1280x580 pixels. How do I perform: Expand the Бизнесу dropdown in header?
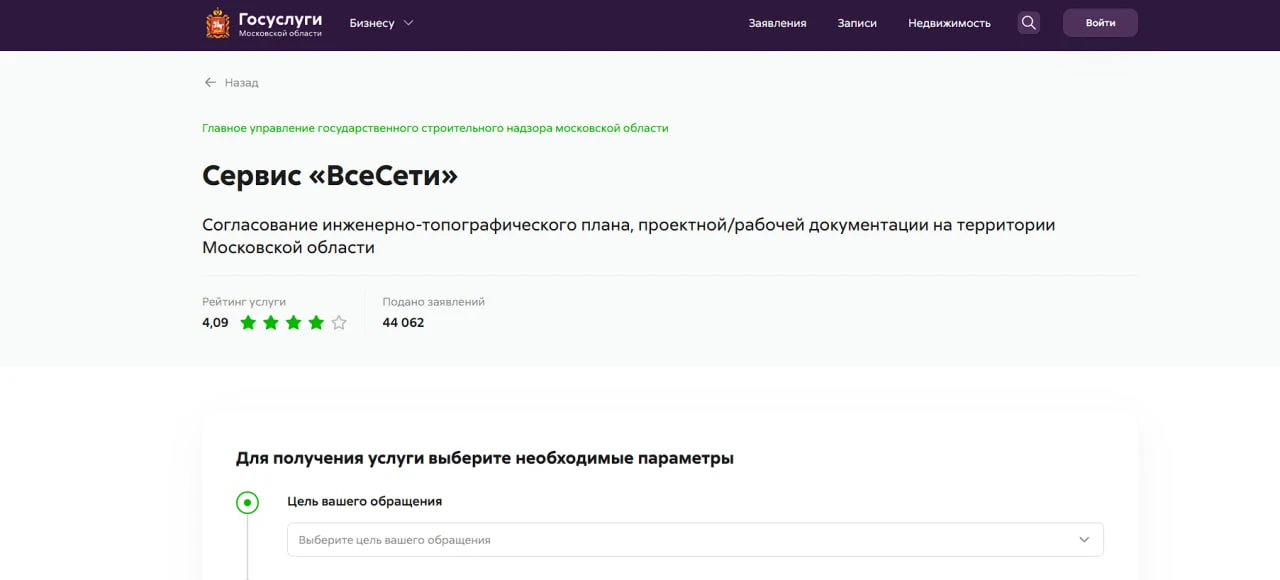[x=381, y=23]
